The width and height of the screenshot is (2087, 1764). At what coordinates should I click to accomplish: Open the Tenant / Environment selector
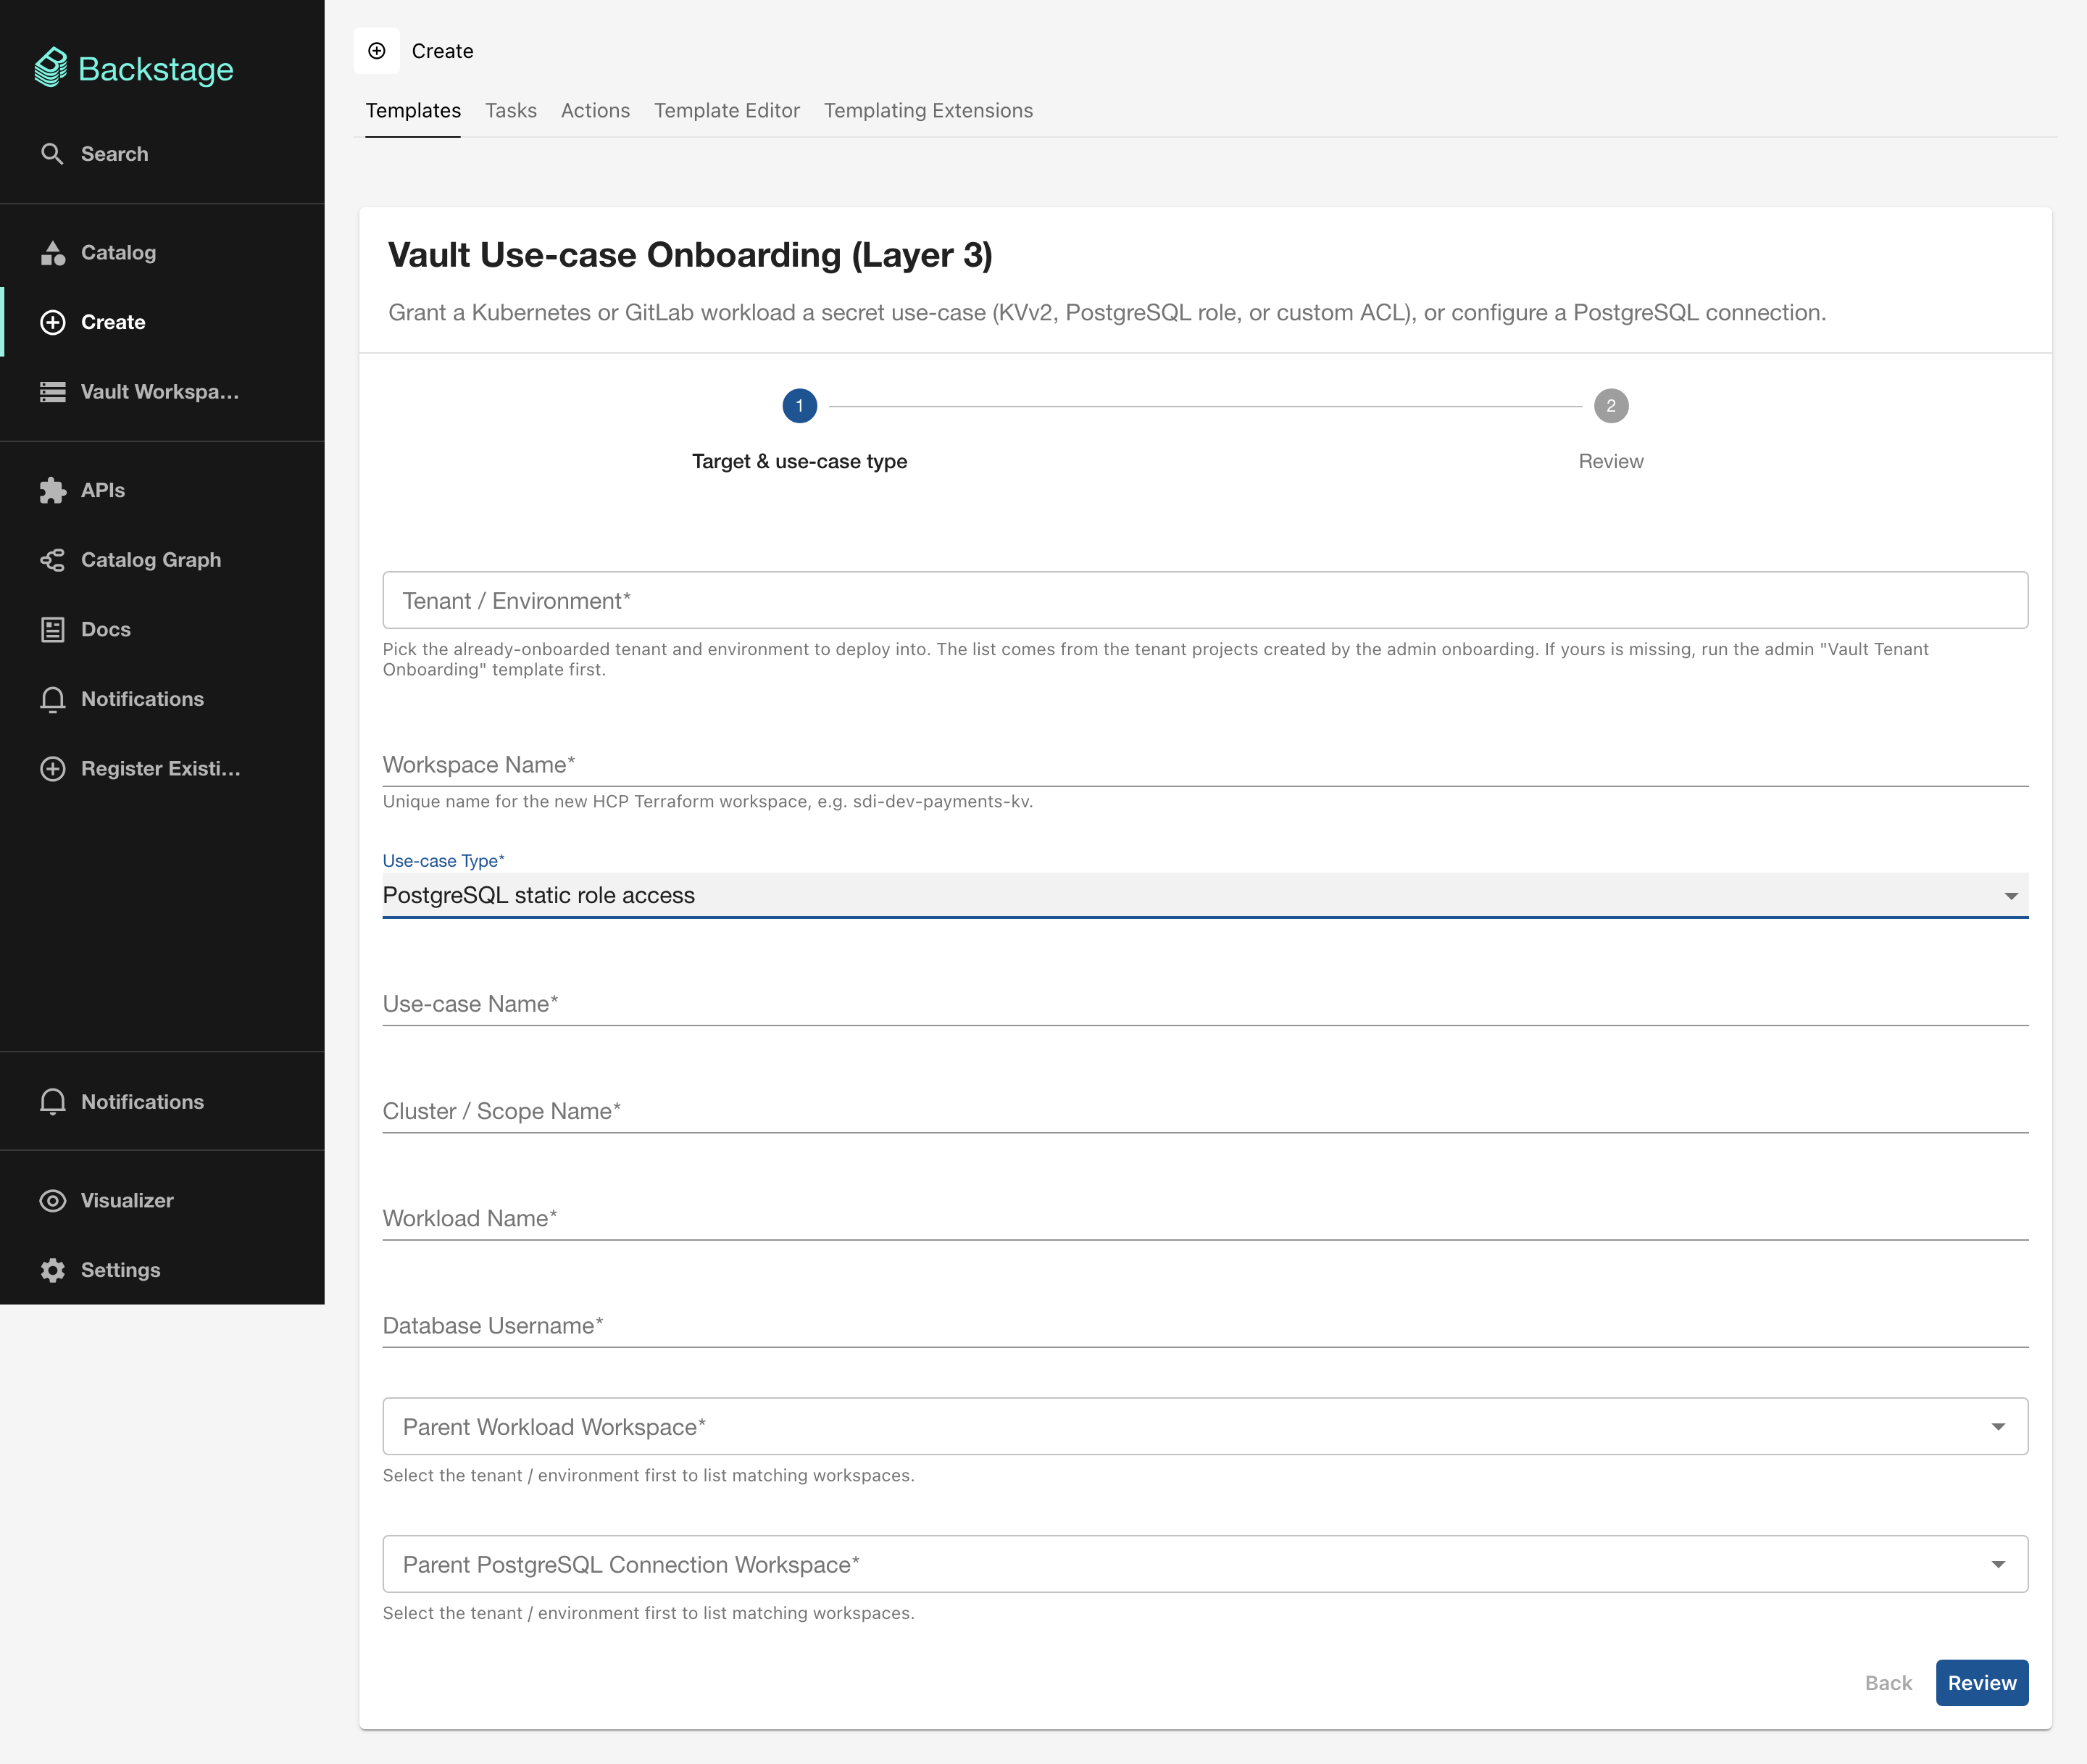pos(1205,600)
